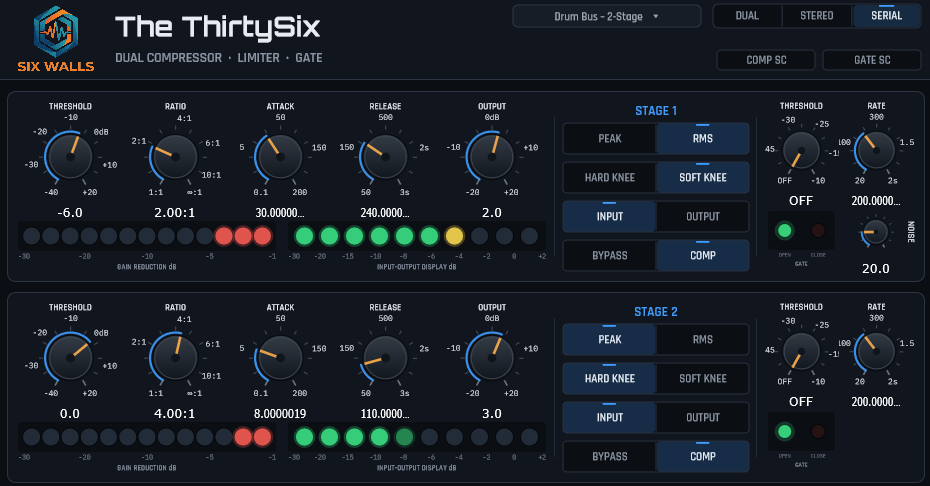
Task: Click Stage 2 compressor Threshold knob
Action: 70,358
